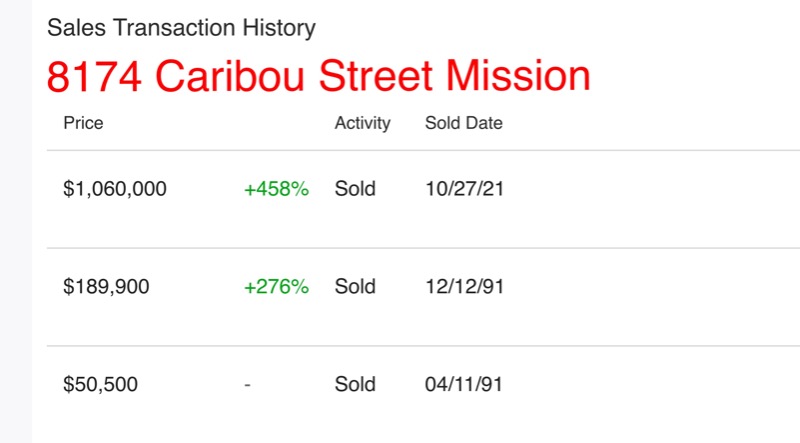Viewport: 800px width, 443px height.
Task: Select the 12/12/91 sold date
Action: [463, 287]
